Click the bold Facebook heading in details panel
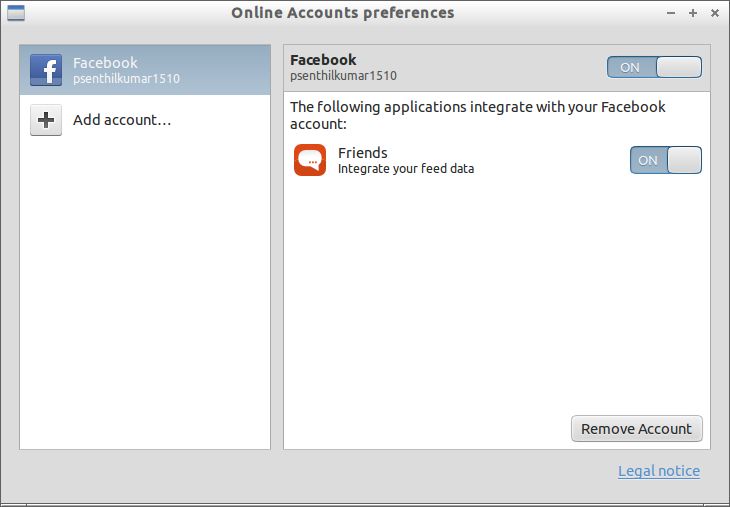The width and height of the screenshot is (730, 507). coord(323,60)
